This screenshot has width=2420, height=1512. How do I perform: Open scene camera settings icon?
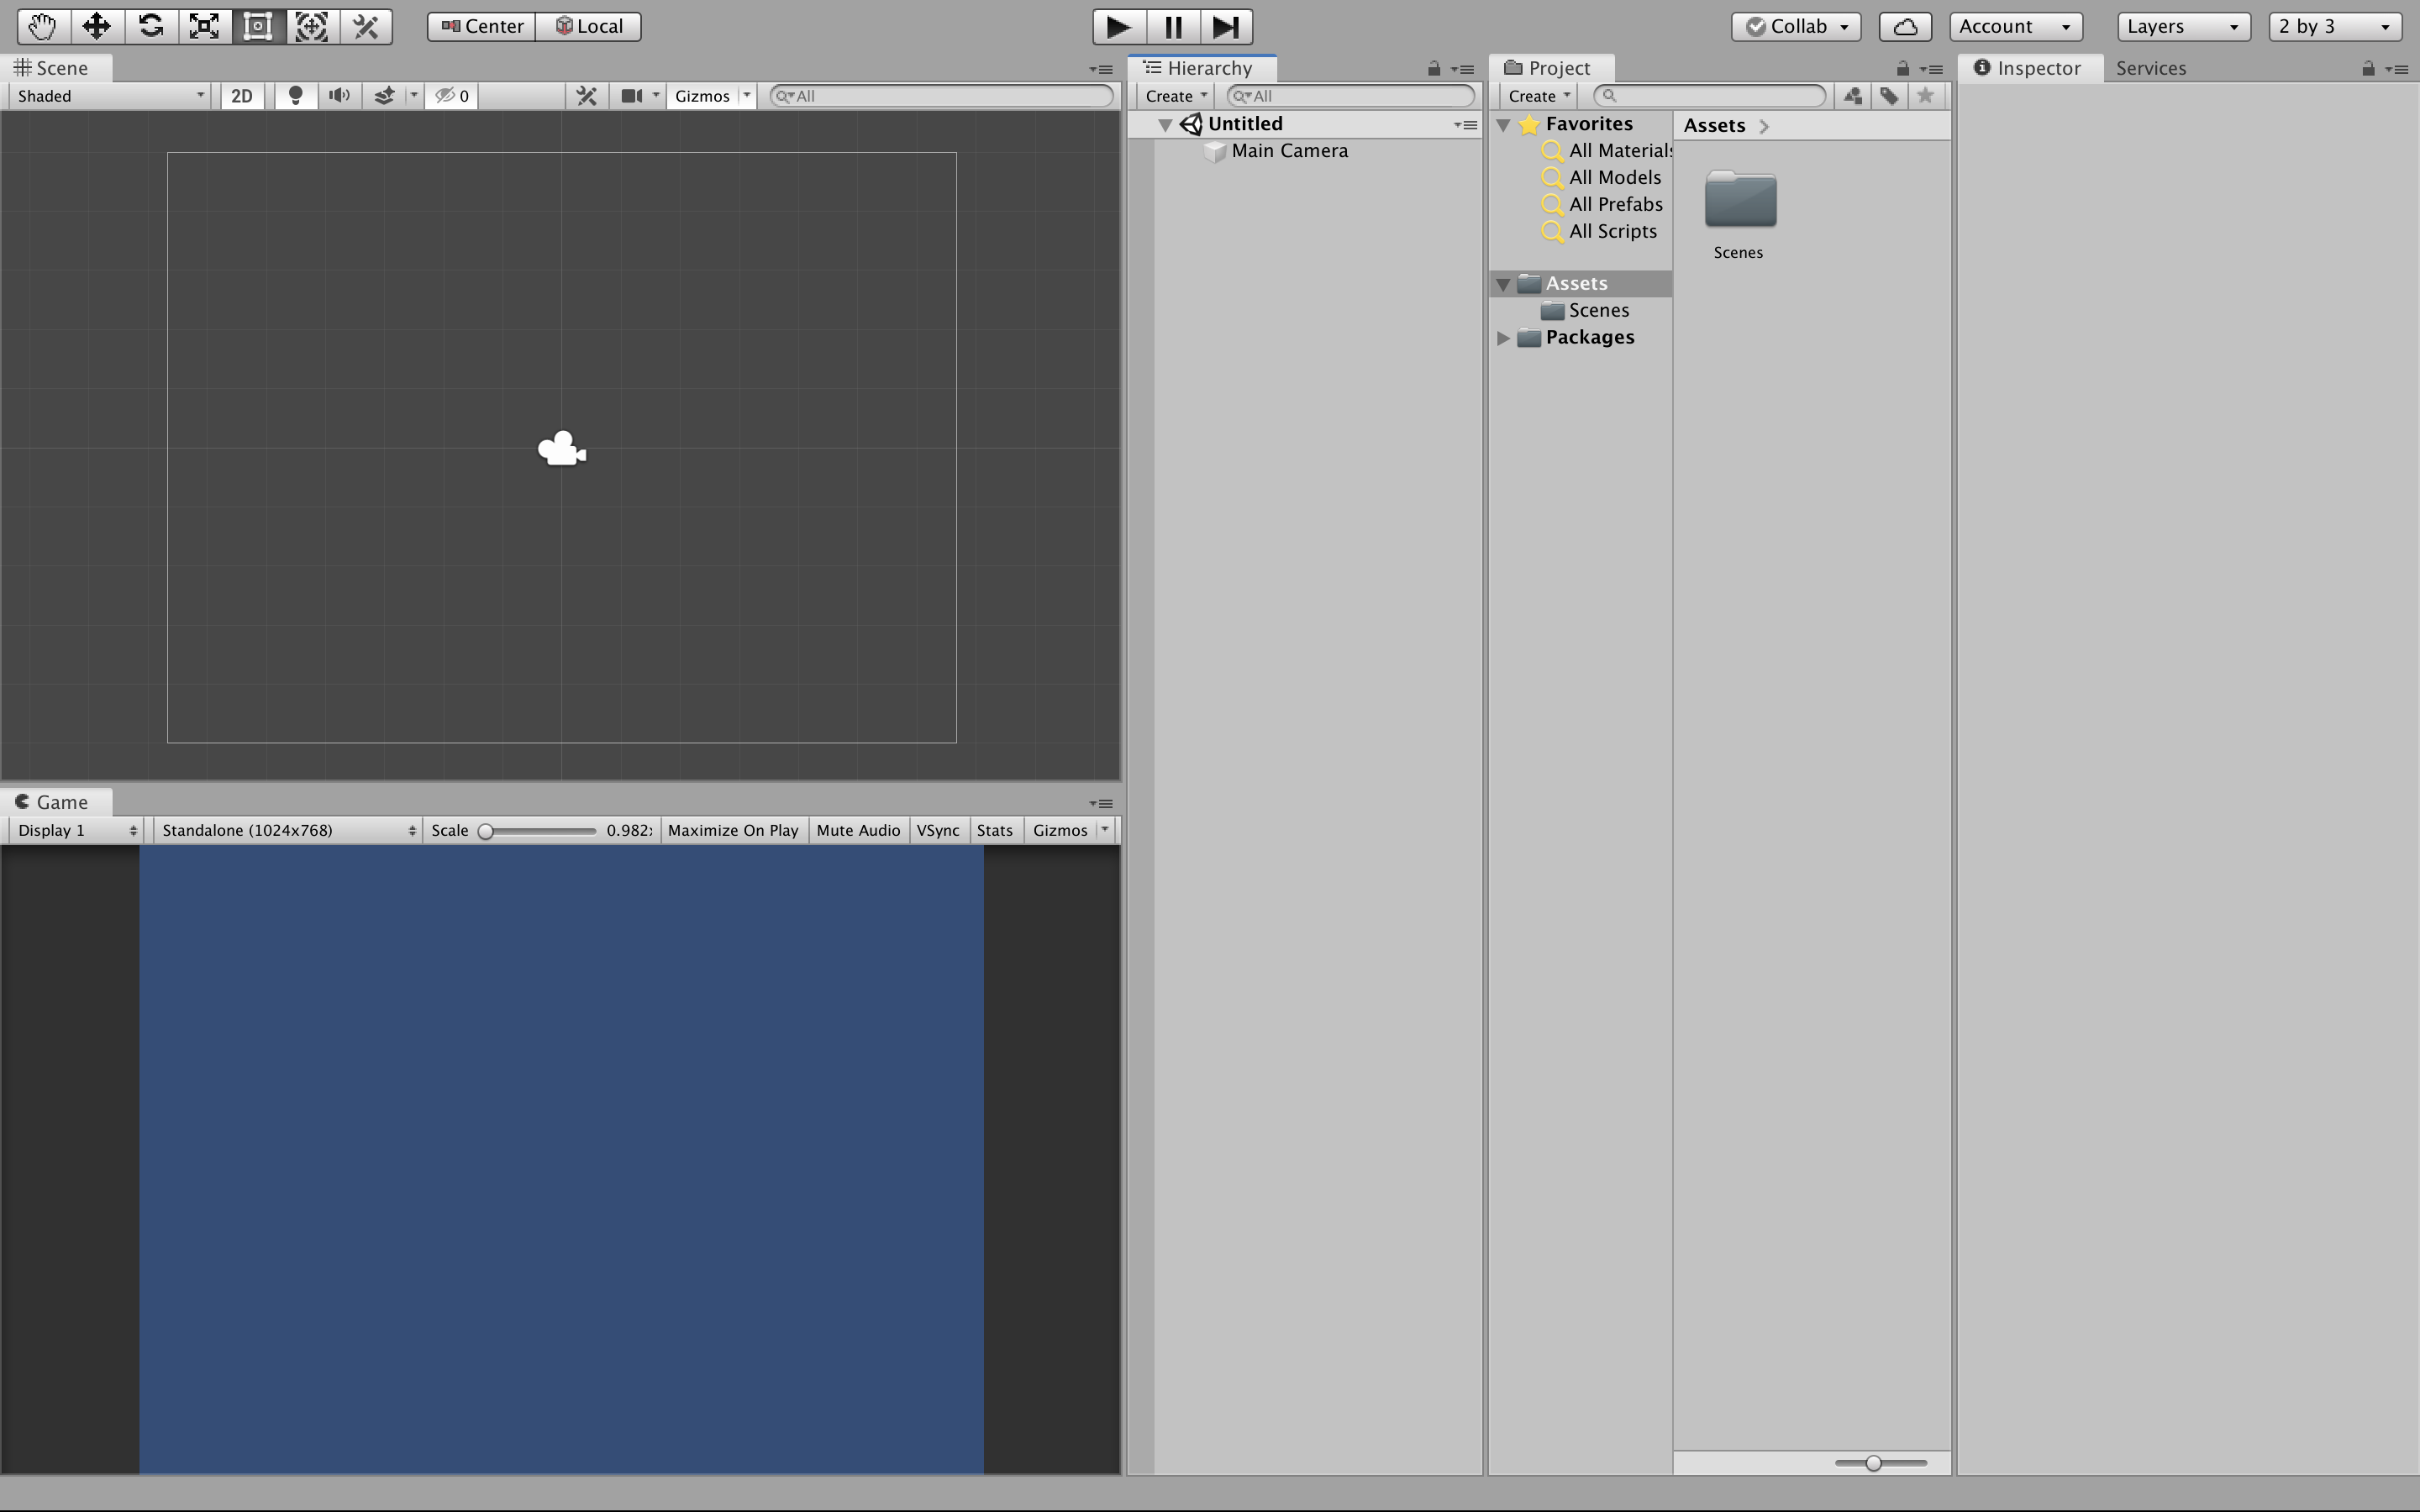coord(632,95)
